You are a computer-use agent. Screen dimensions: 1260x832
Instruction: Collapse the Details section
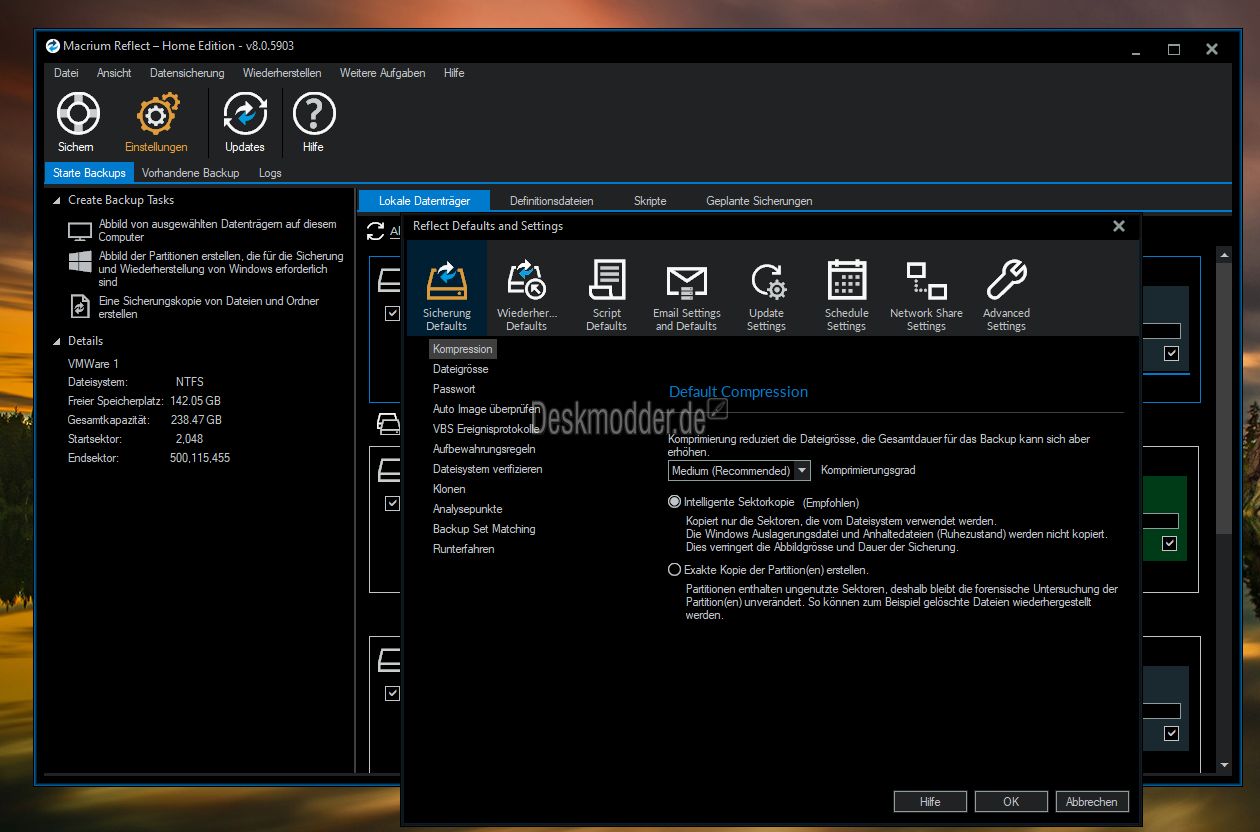tap(57, 341)
